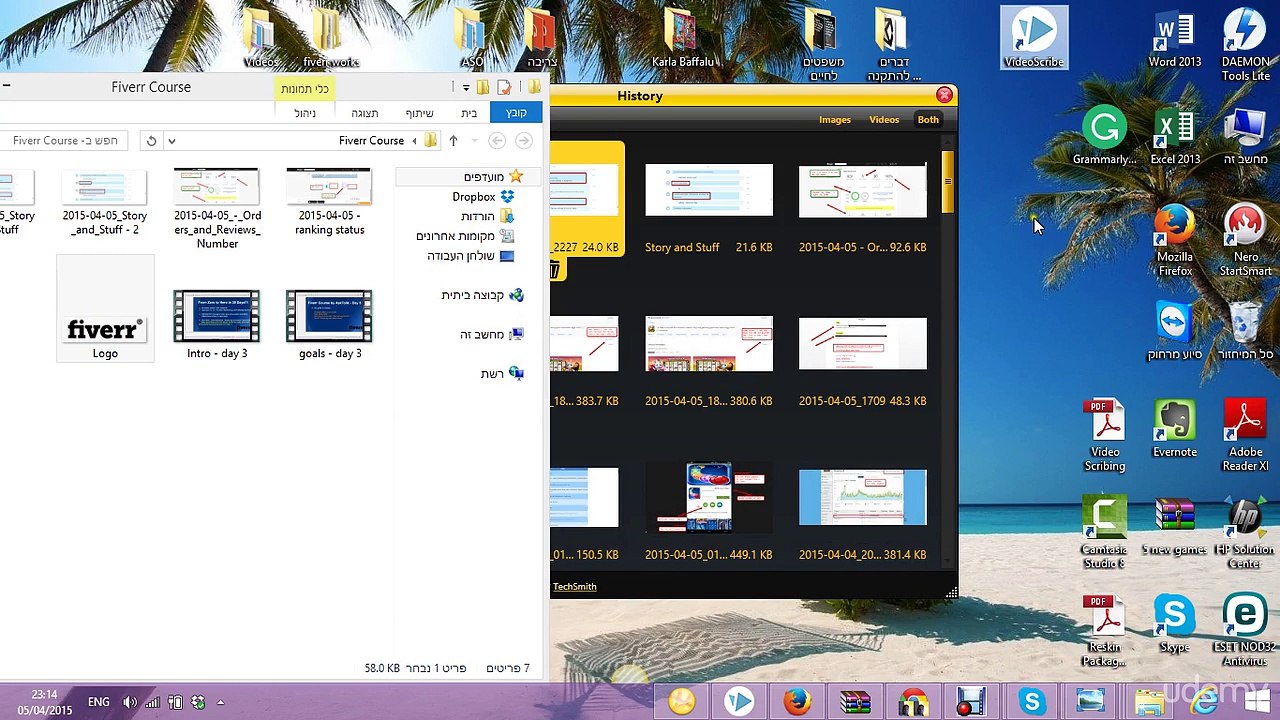
Task: Select Both filter in History
Action: (928, 120)
